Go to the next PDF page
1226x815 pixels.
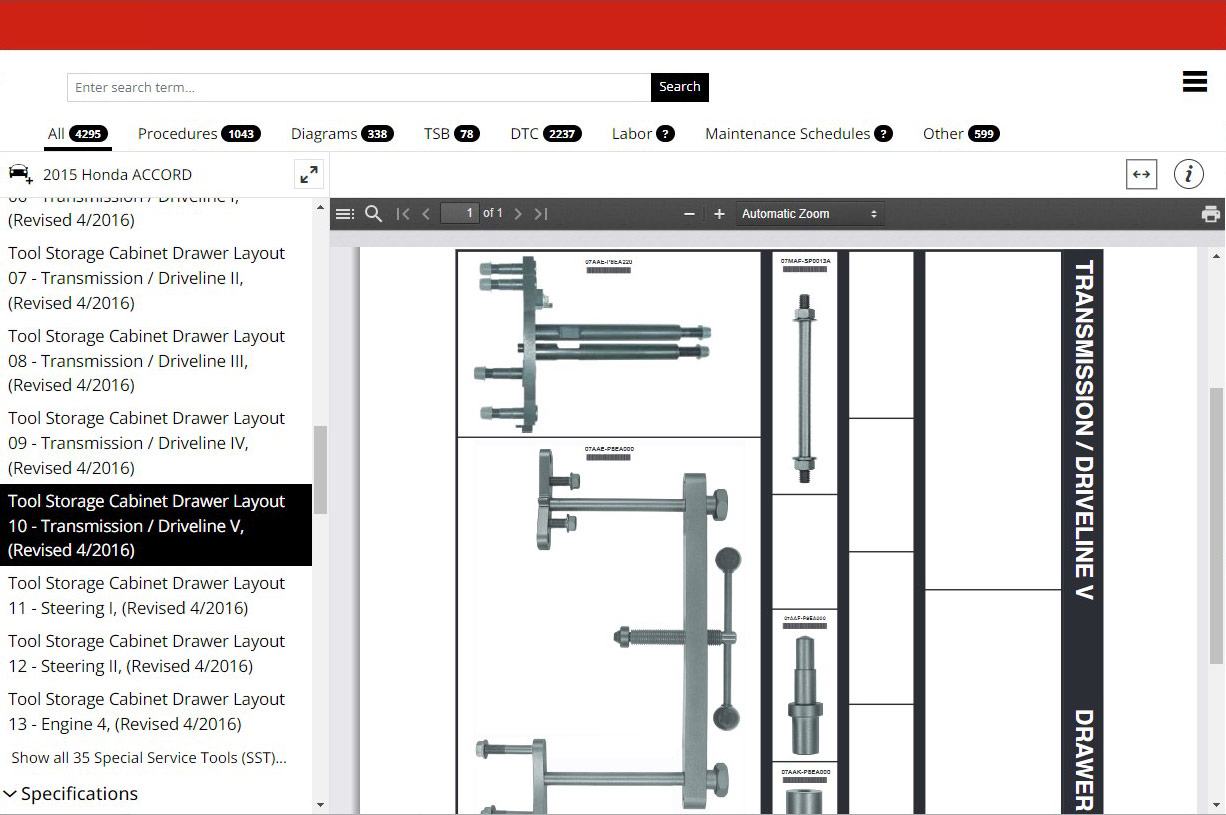518,214
